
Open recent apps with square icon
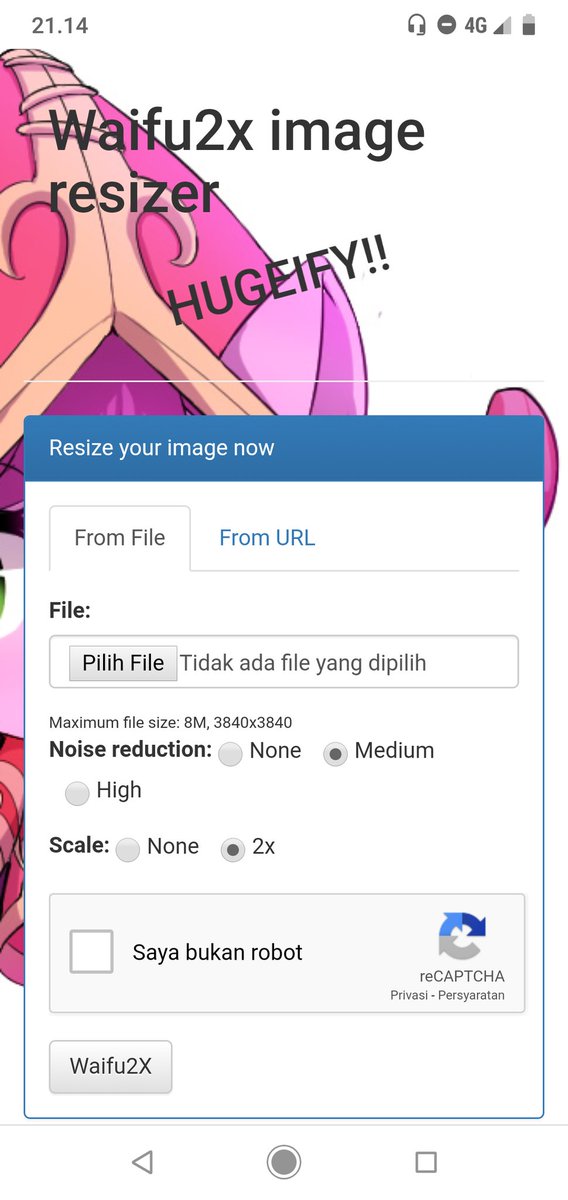point(426,1161)
